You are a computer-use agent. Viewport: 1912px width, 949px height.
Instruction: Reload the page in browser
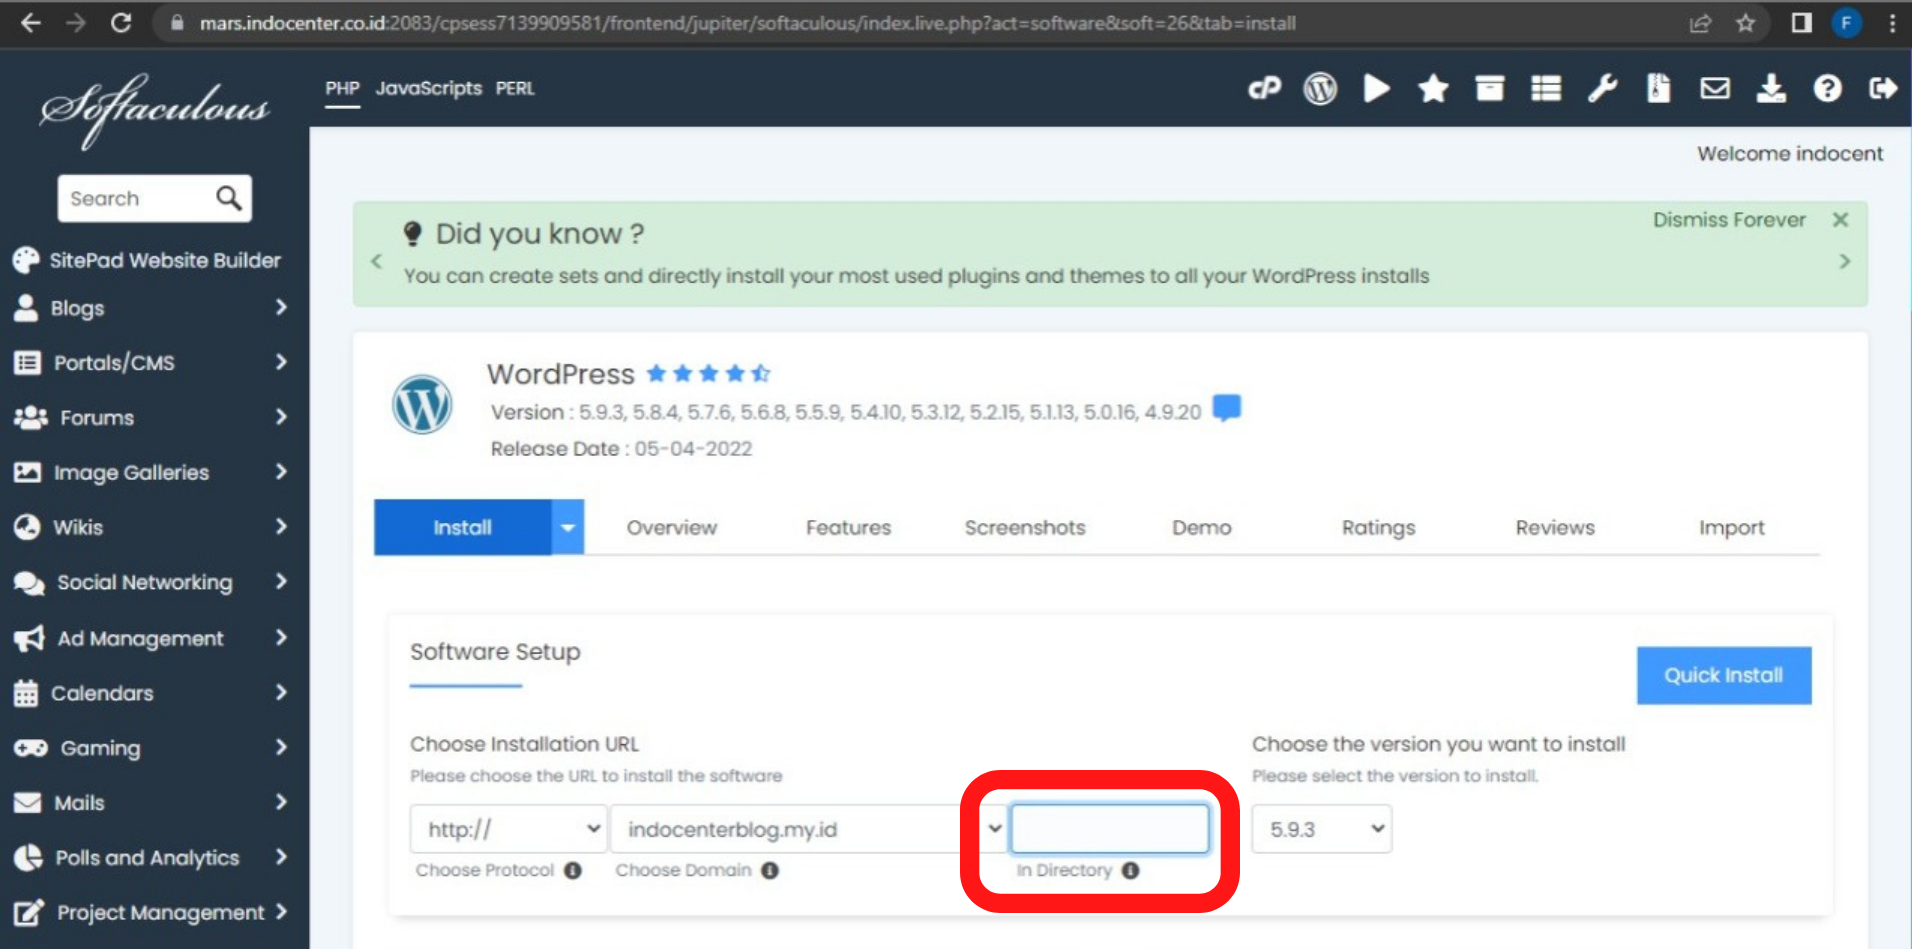121,23
